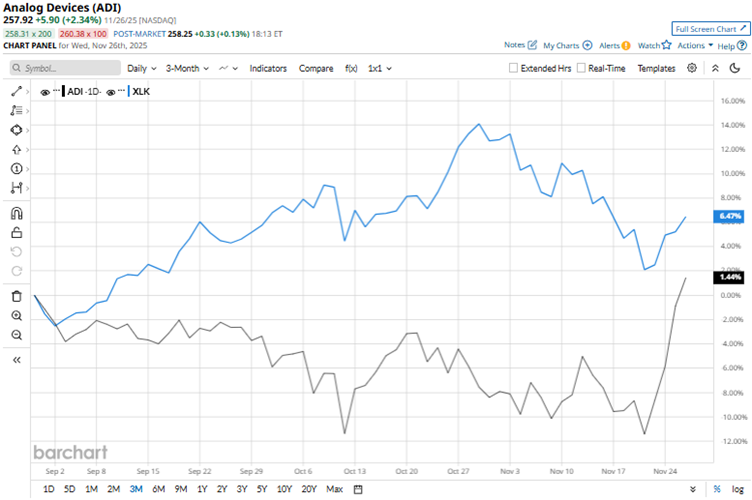Open the Compare menu
The width and height of the screenshot is (752, 500).
pyautogui.click(x=316, y=69)
